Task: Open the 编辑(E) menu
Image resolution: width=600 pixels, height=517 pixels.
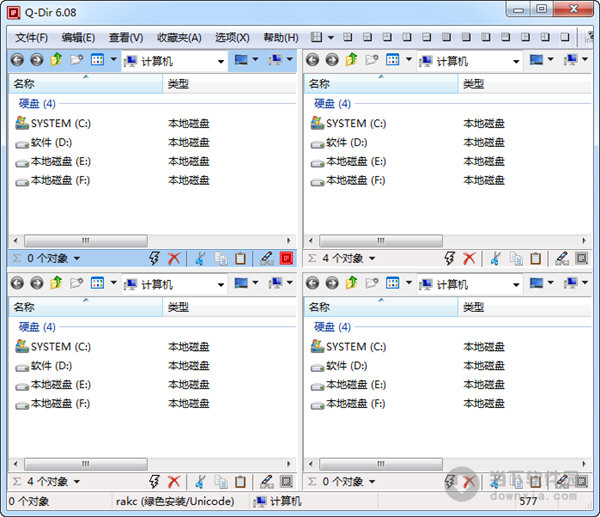Action: pyautogui.click(x=78, y=38)
